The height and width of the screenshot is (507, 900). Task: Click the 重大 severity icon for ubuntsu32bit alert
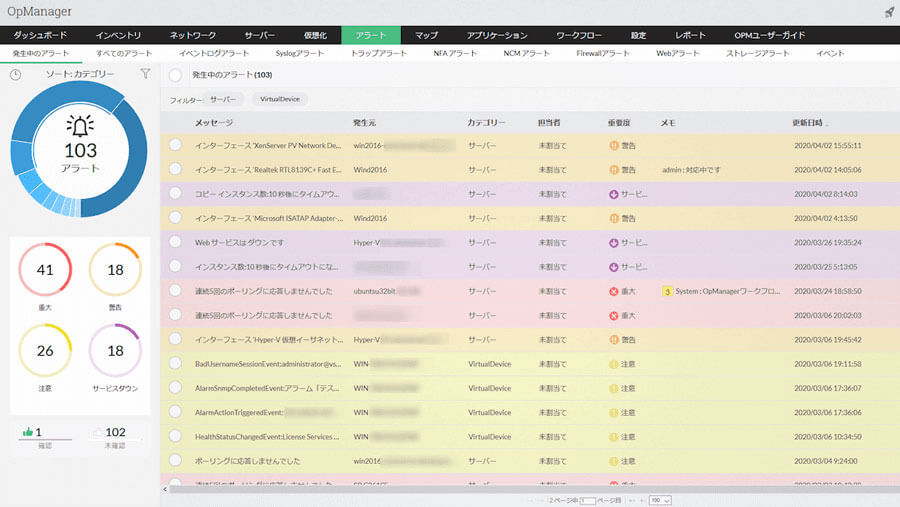[x=614, y=291]
